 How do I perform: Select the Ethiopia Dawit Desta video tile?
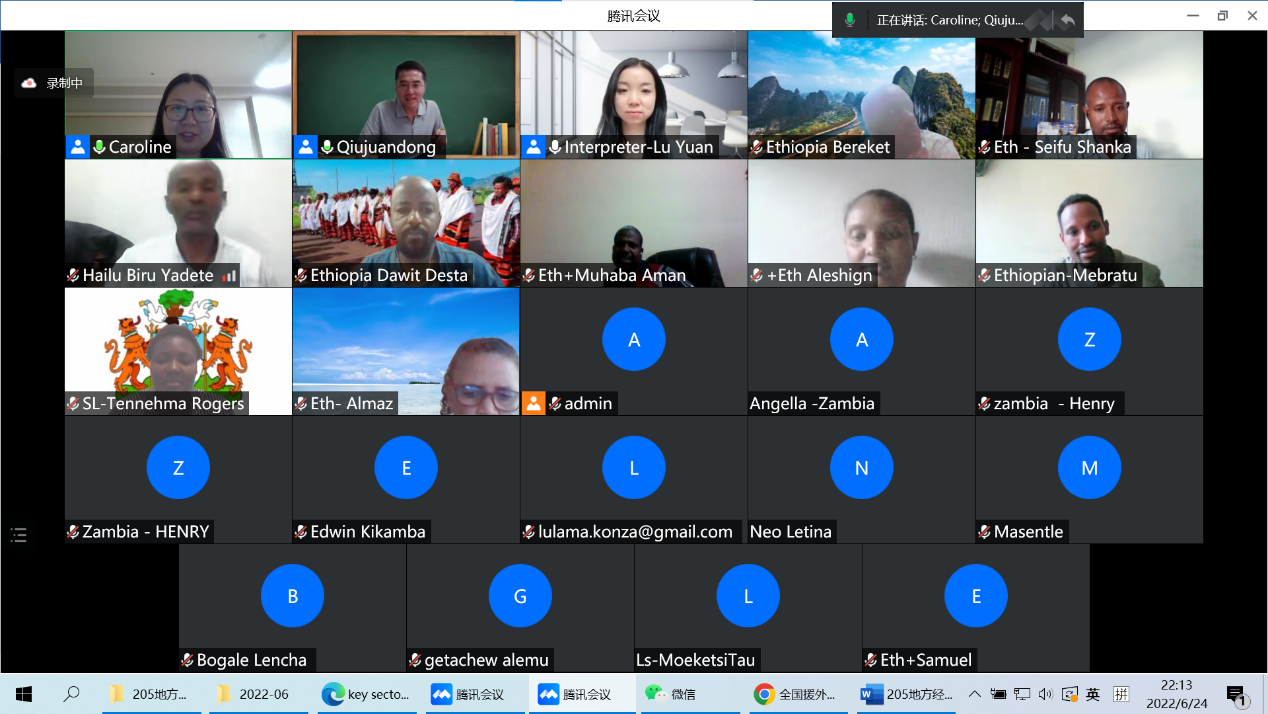406,223
